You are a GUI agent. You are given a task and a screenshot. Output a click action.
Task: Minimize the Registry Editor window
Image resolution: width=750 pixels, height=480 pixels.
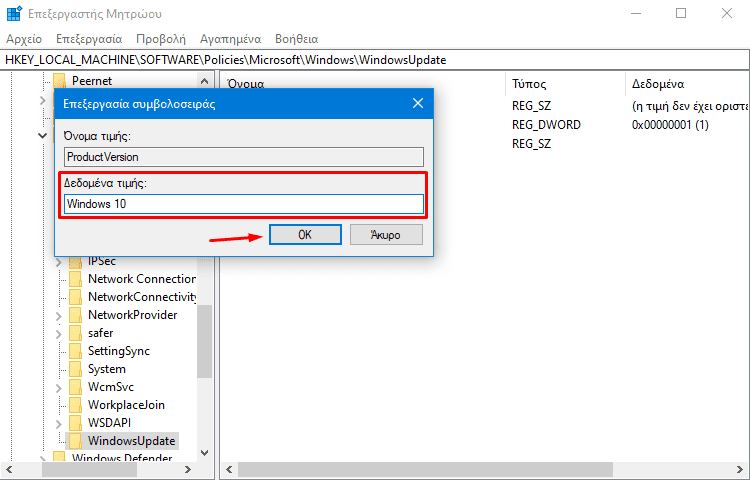636,13
